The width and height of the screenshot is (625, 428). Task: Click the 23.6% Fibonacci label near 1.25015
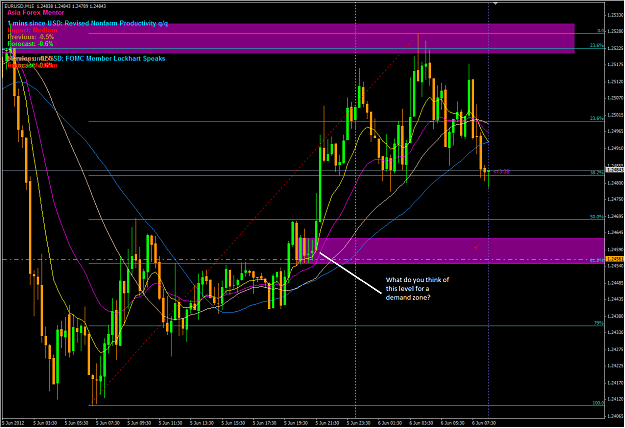(597, 118)
